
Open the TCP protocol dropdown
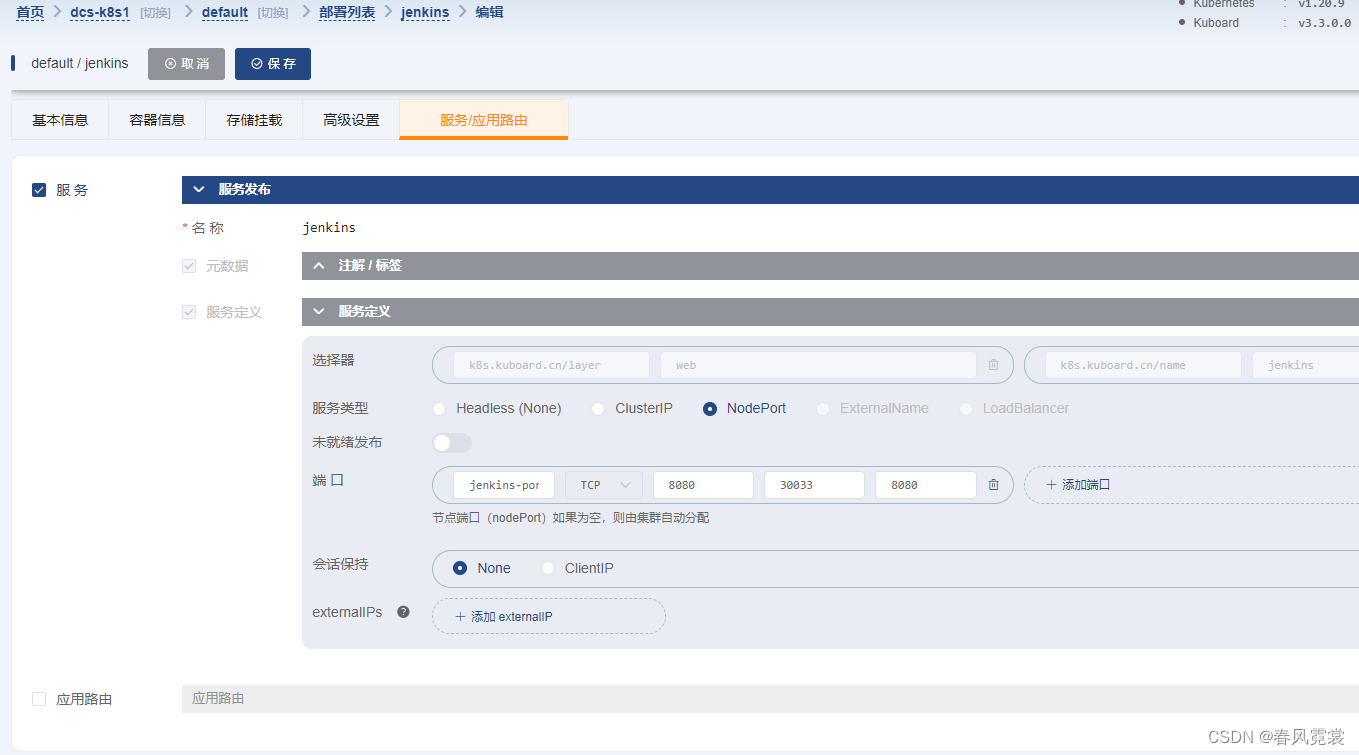click(x=604, y=485)
